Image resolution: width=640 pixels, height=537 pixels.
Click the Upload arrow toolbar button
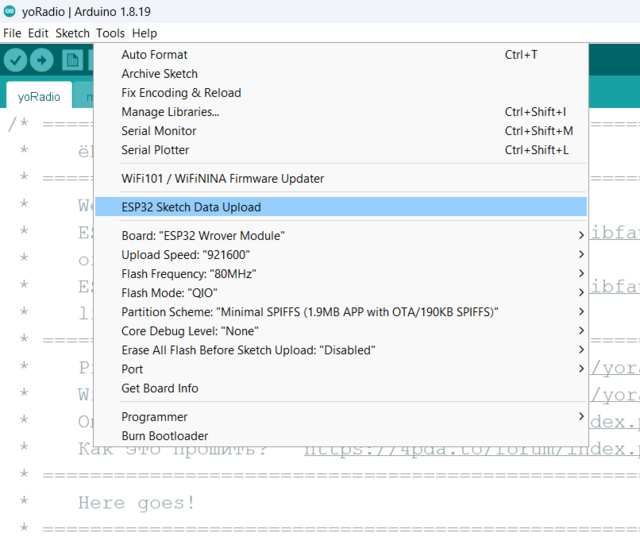pos(42,60)
